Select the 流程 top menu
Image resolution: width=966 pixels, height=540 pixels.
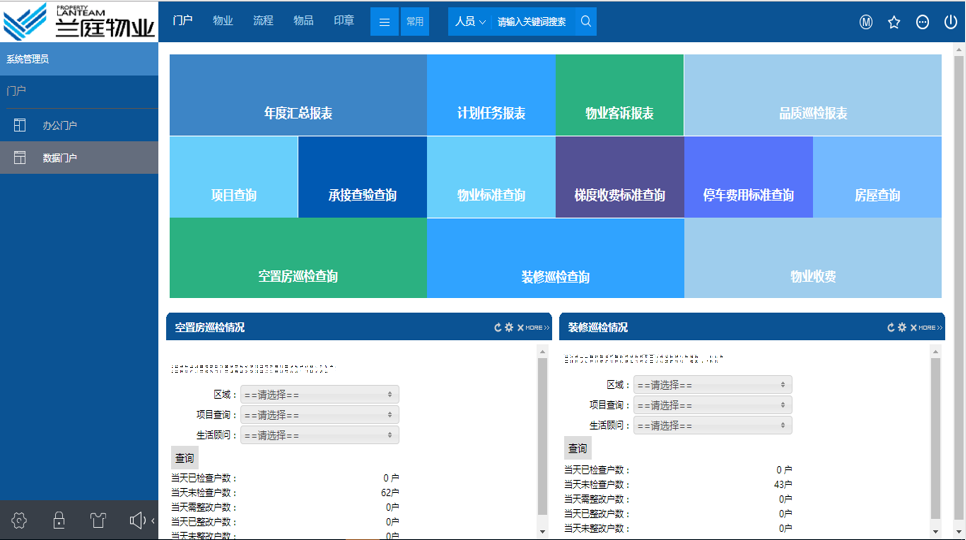pyautogui.click(x=263, y=20)
